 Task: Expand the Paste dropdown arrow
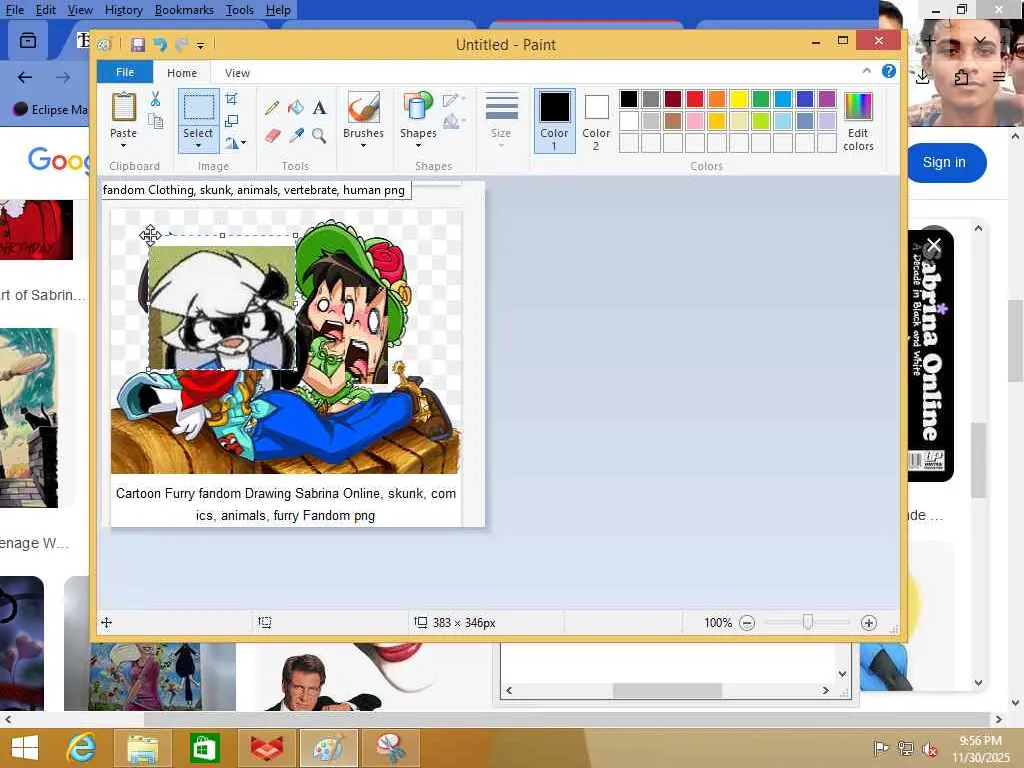[123, 146]
